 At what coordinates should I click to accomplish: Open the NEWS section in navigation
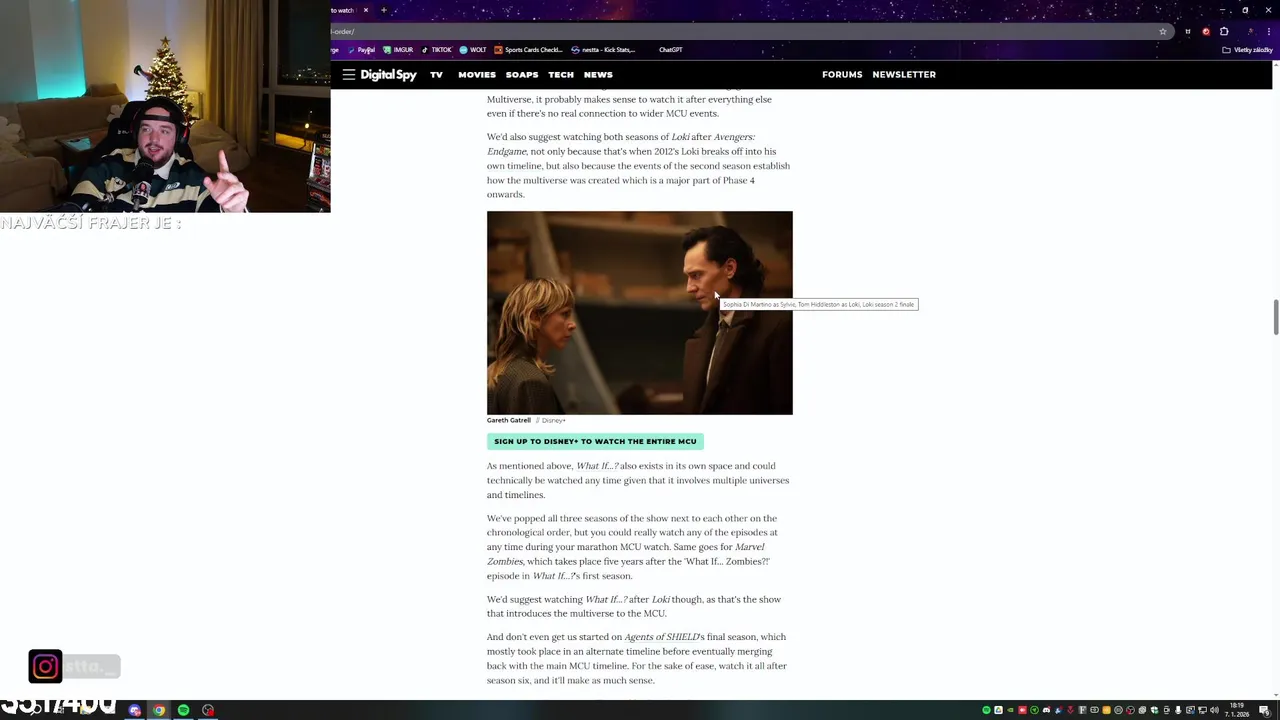pyautogui.click(x=598, y=75)
